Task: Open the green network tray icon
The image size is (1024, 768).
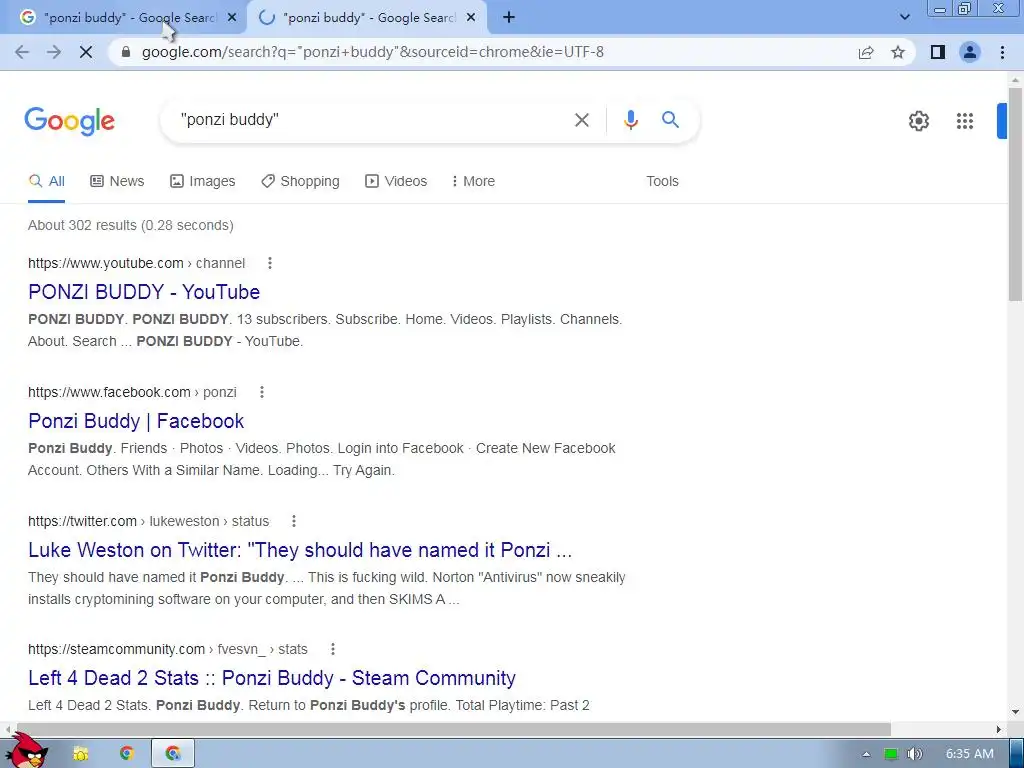Action: coord(891,754)
